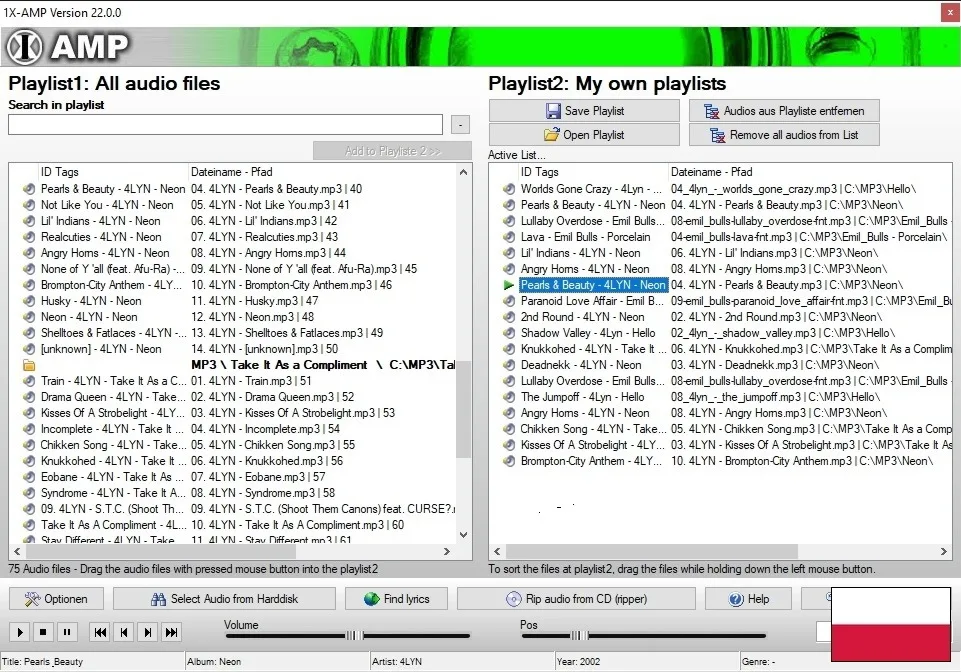Click Open Playlist folder button
Viewport: 961px width, 672px height.
[x=584, y=135]
